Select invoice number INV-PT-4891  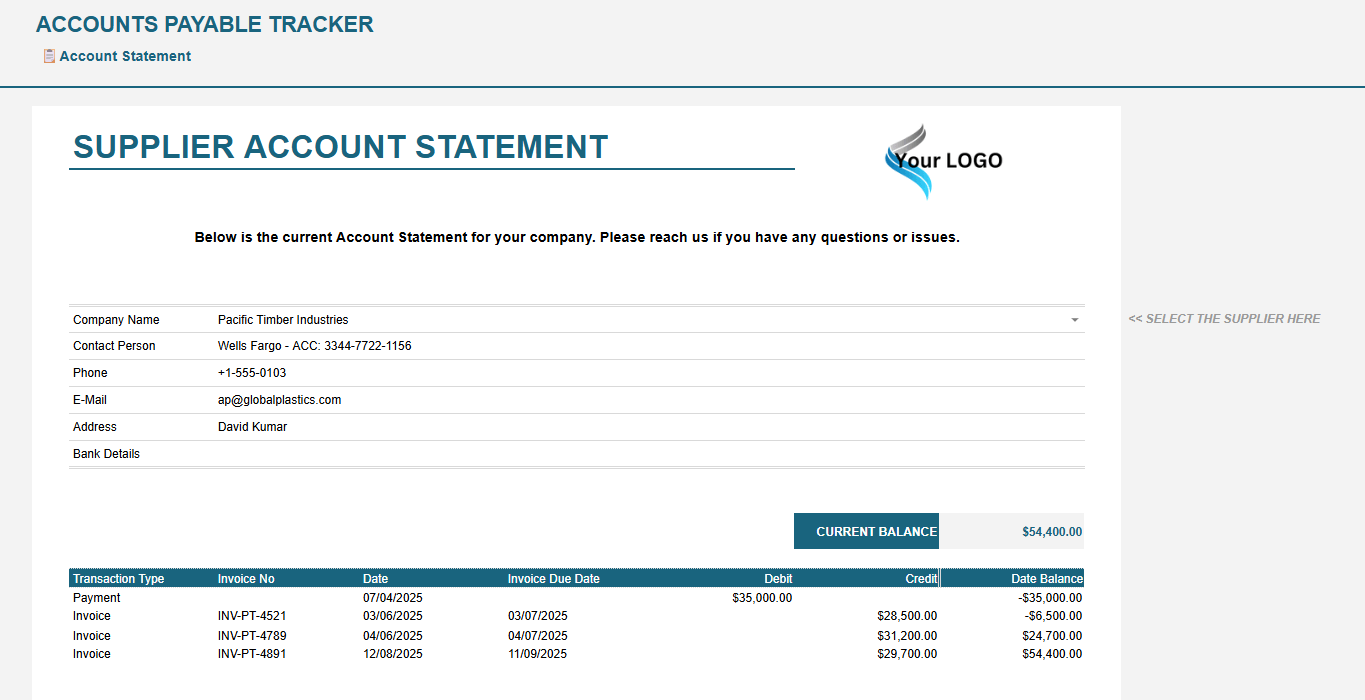tap(252, 654)
